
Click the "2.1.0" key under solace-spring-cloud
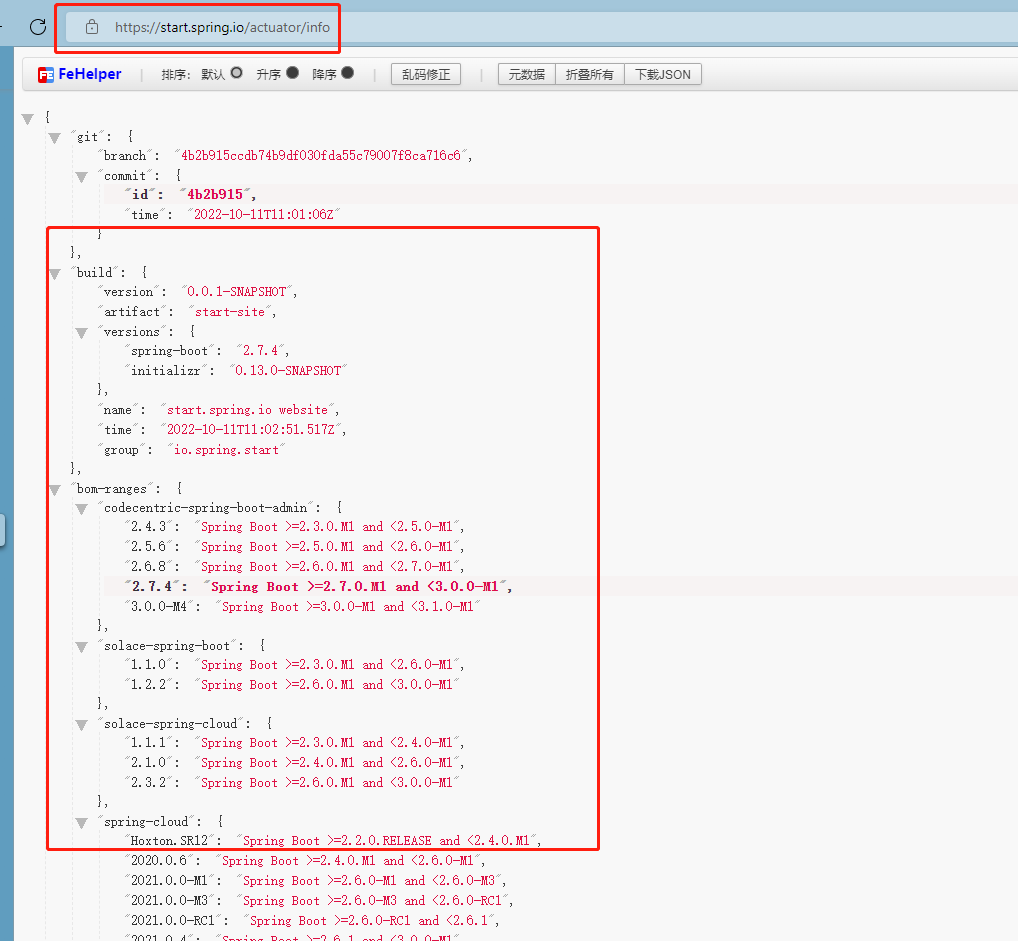tap(149, 763)
